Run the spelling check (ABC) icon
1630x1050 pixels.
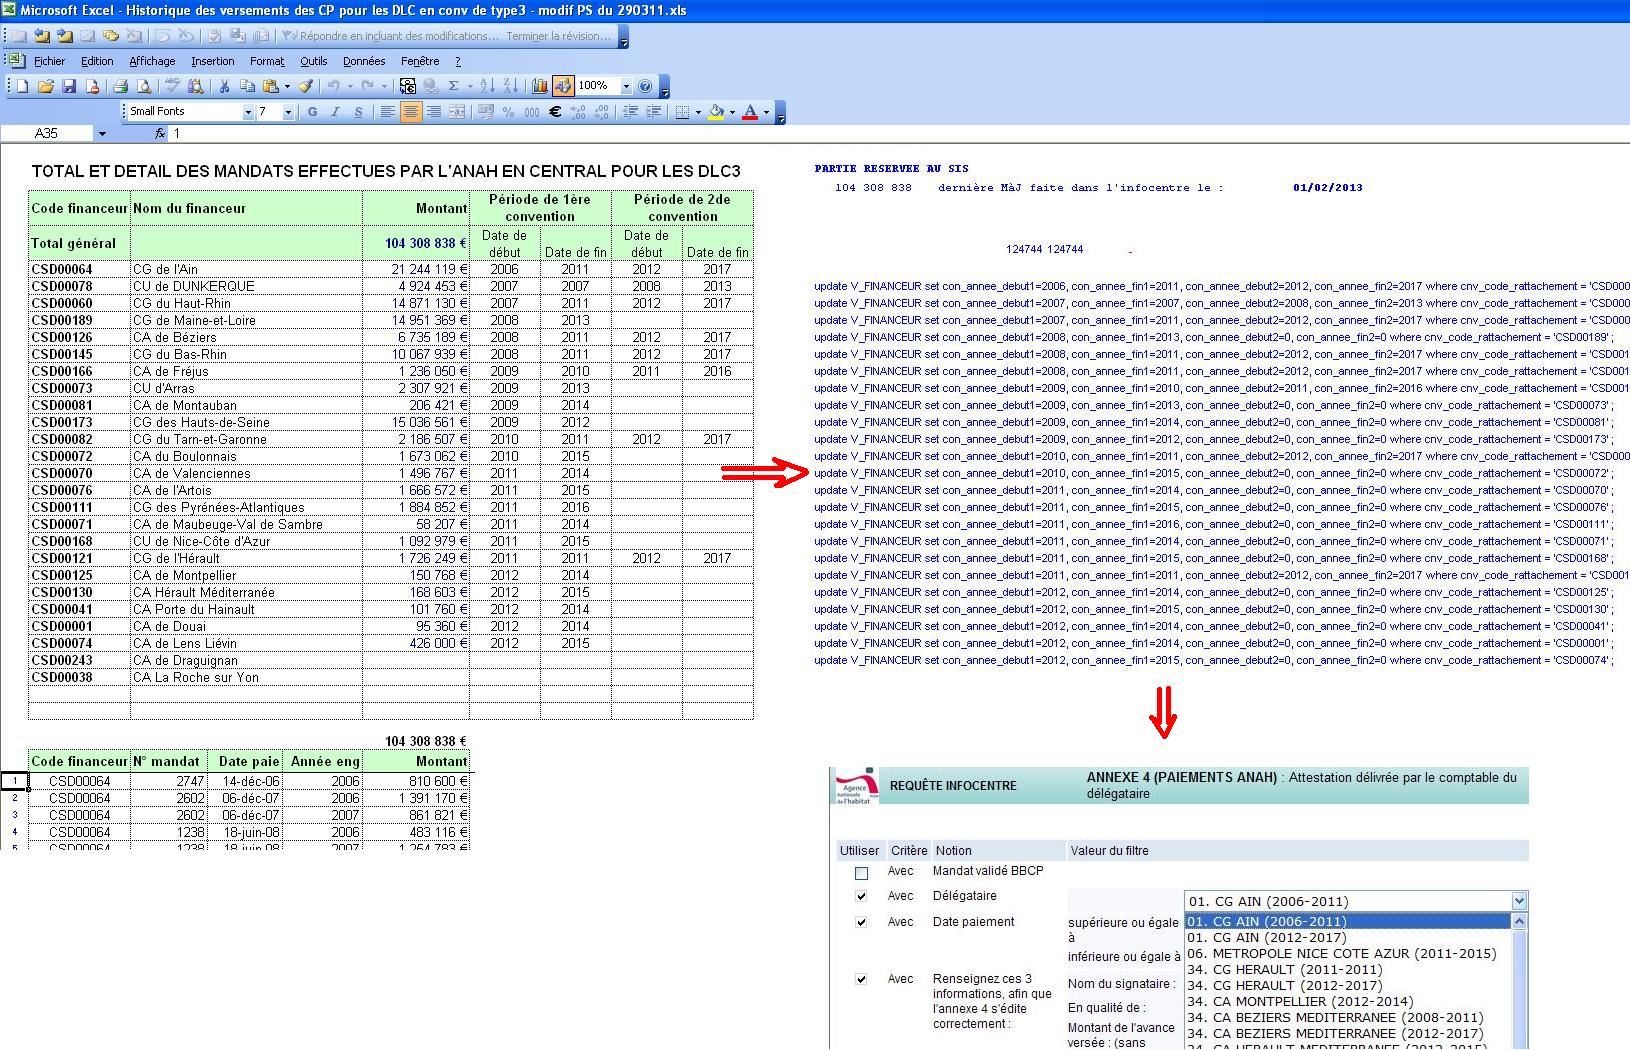tap(172, 86)
